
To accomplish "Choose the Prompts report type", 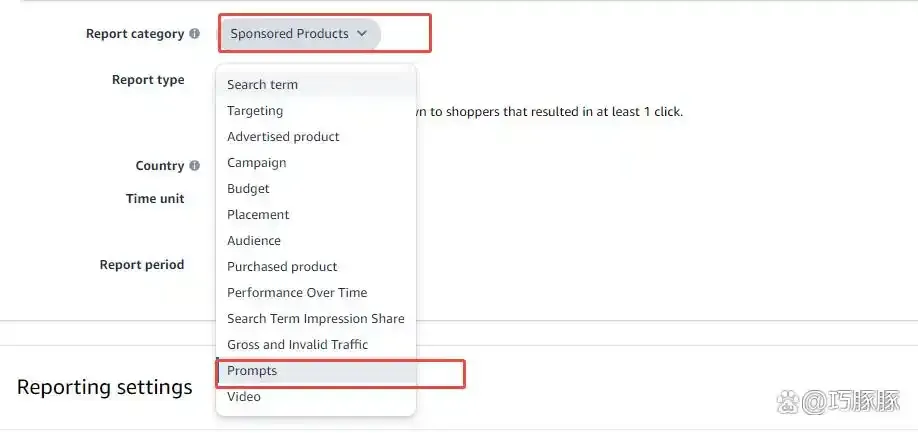I will (x=252, y=371).
